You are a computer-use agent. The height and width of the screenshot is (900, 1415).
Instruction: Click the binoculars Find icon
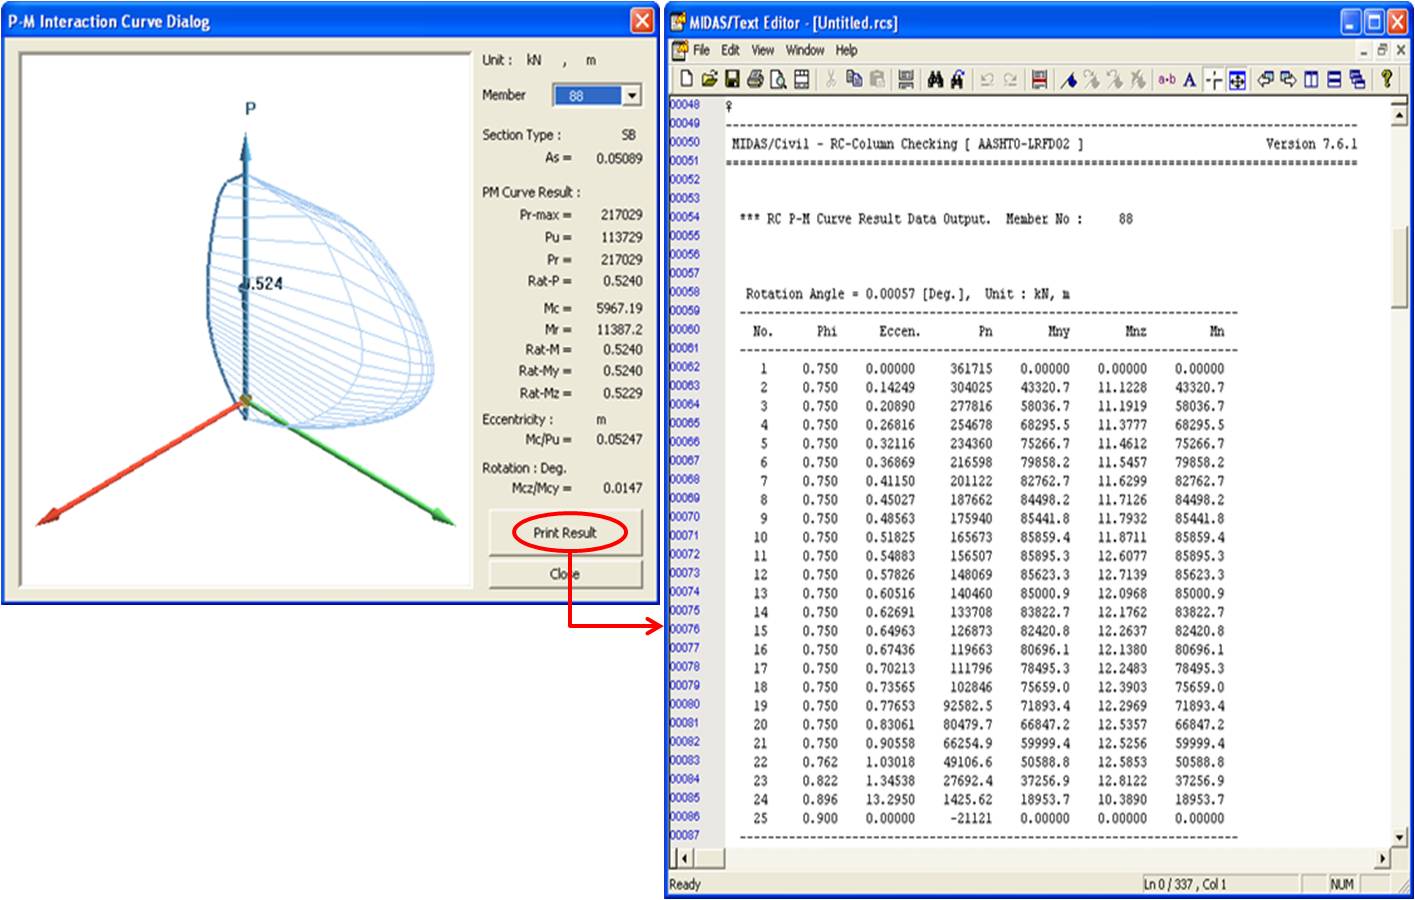coord(935,80)
